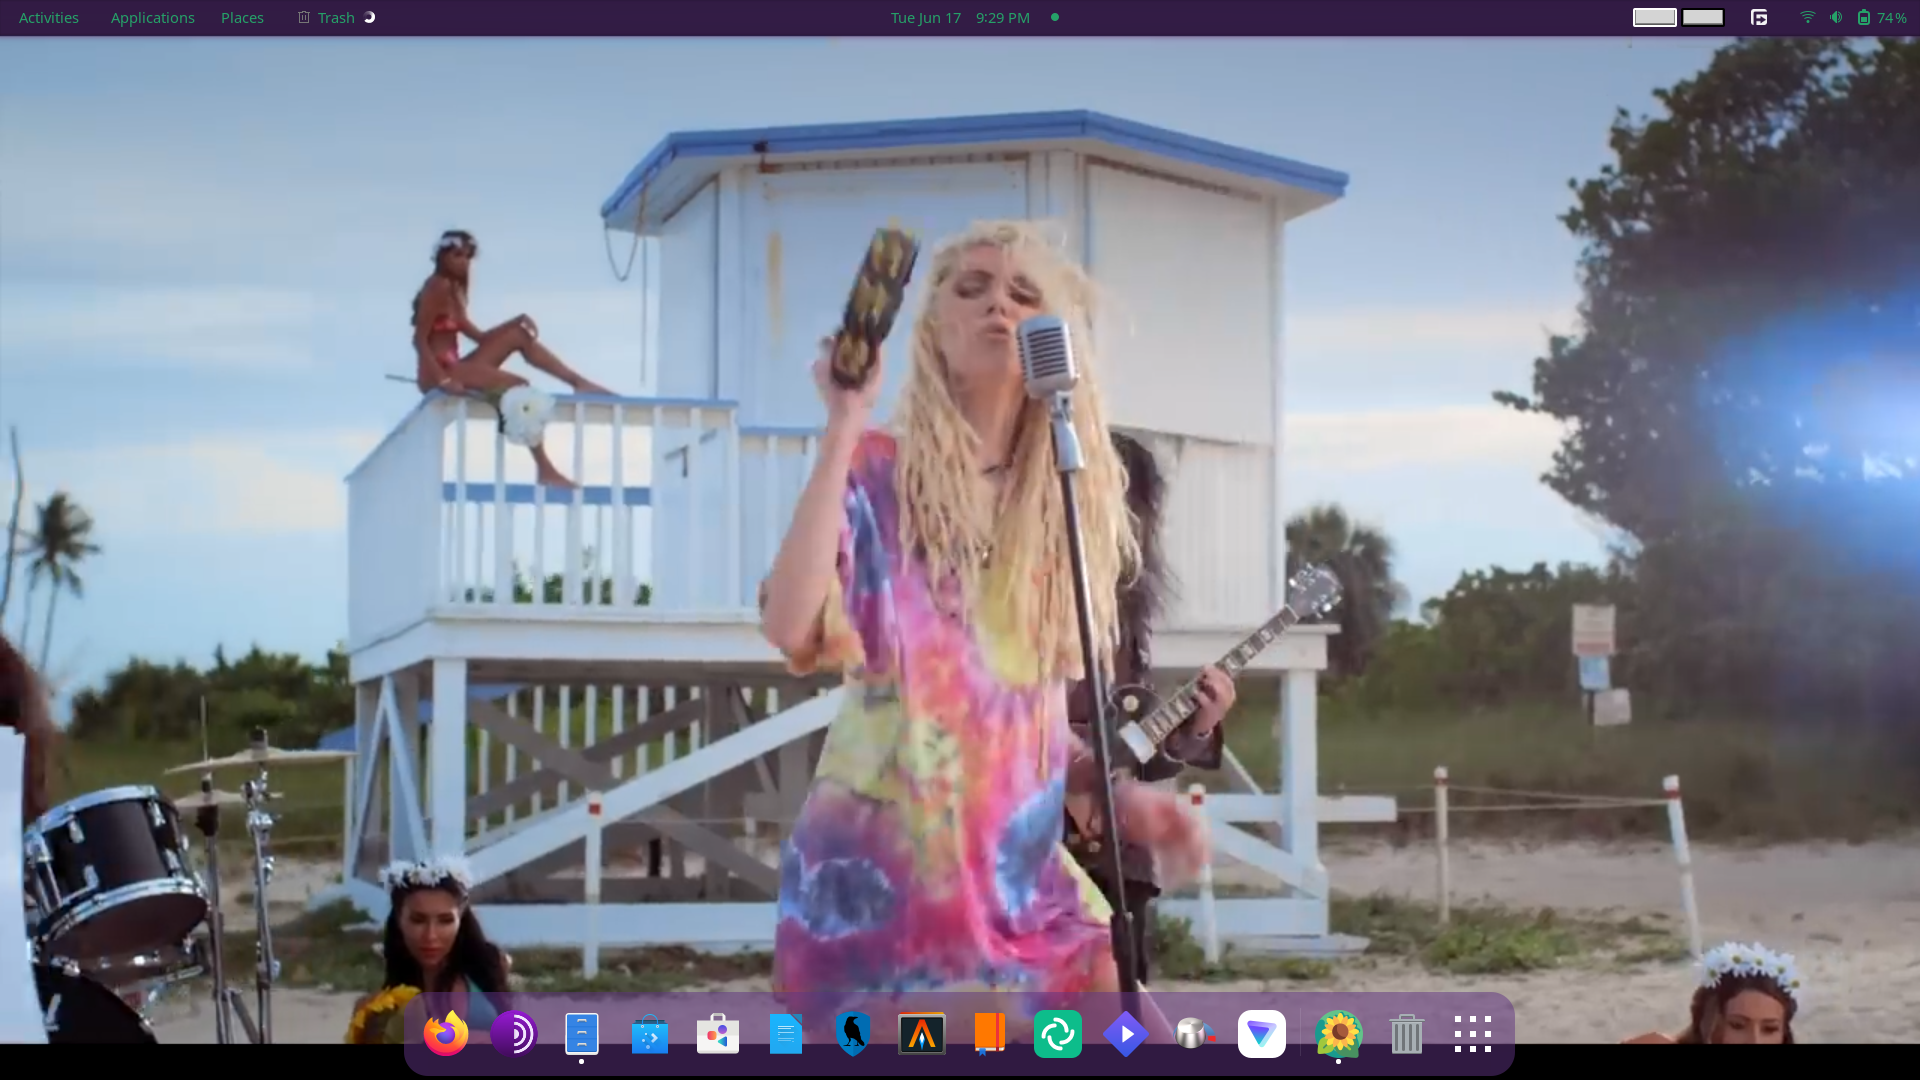Open the Activities overview

click(49, 18)
